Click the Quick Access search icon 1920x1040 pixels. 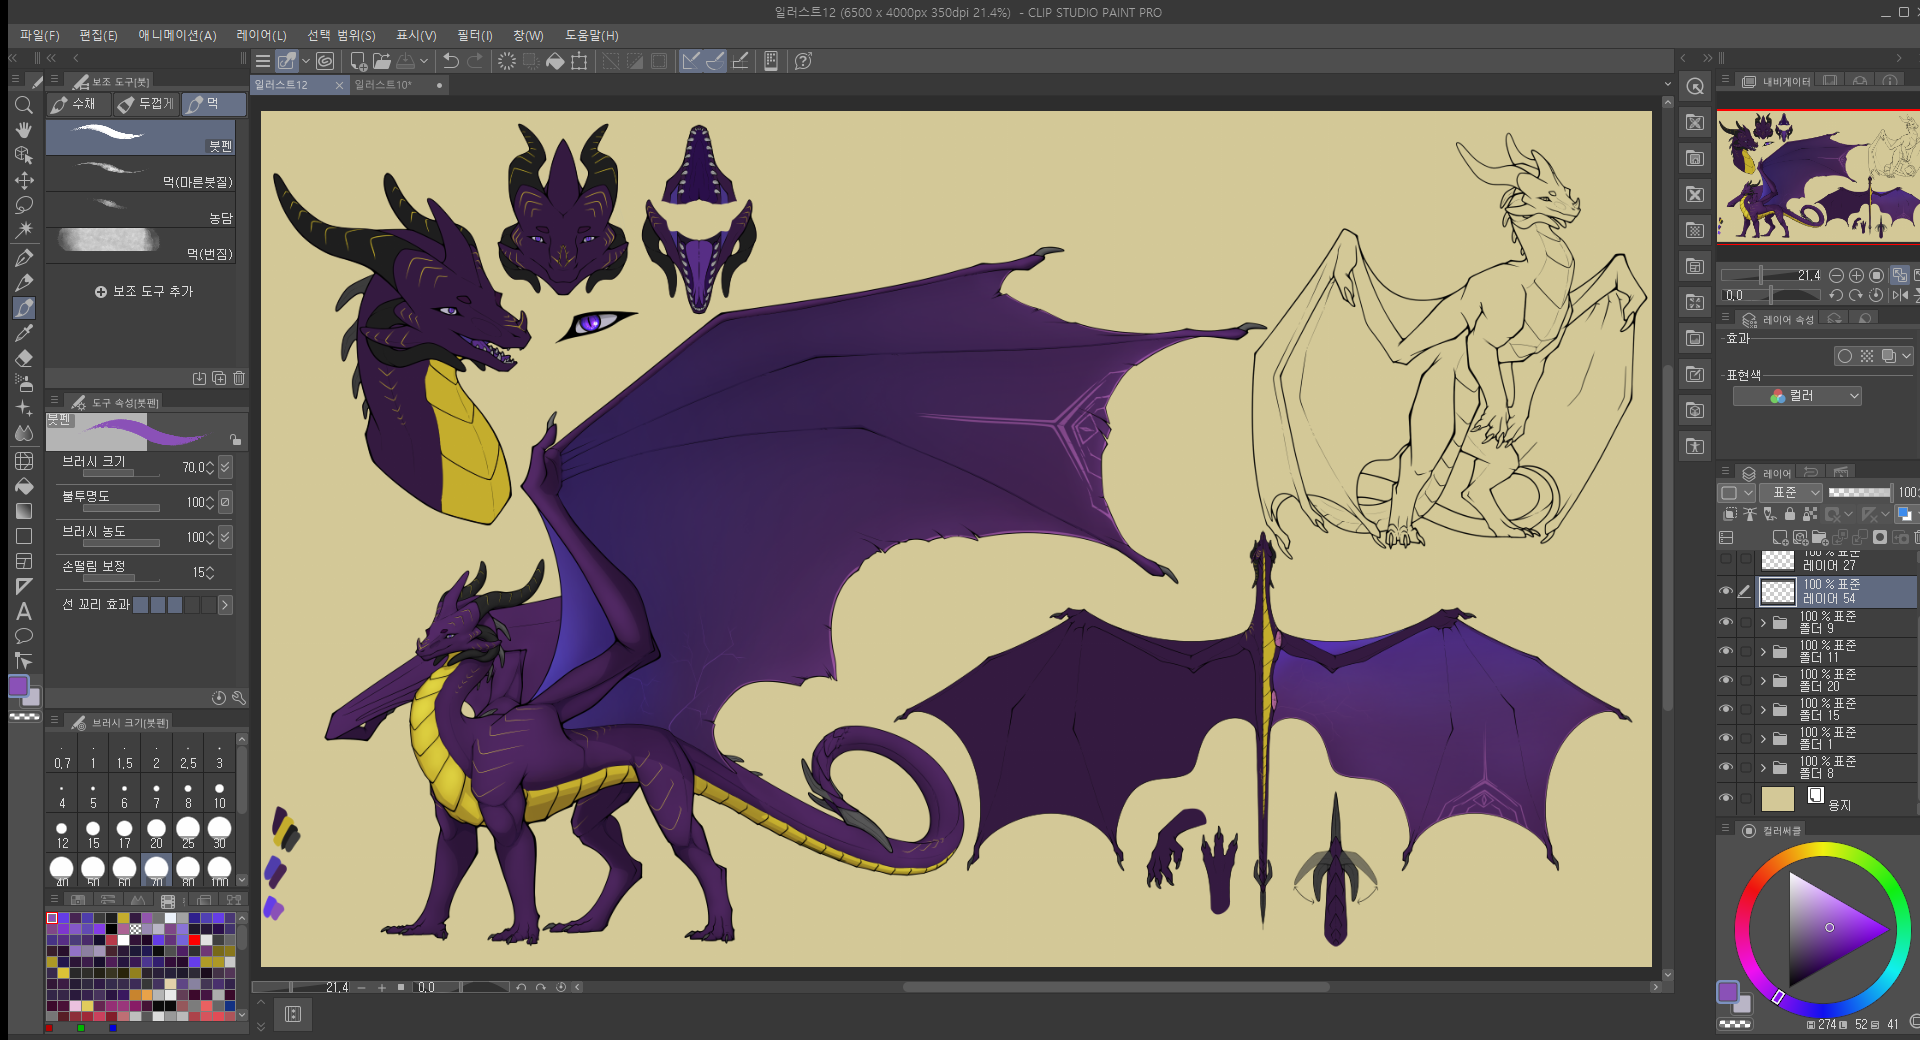(x=1695, y=86)
